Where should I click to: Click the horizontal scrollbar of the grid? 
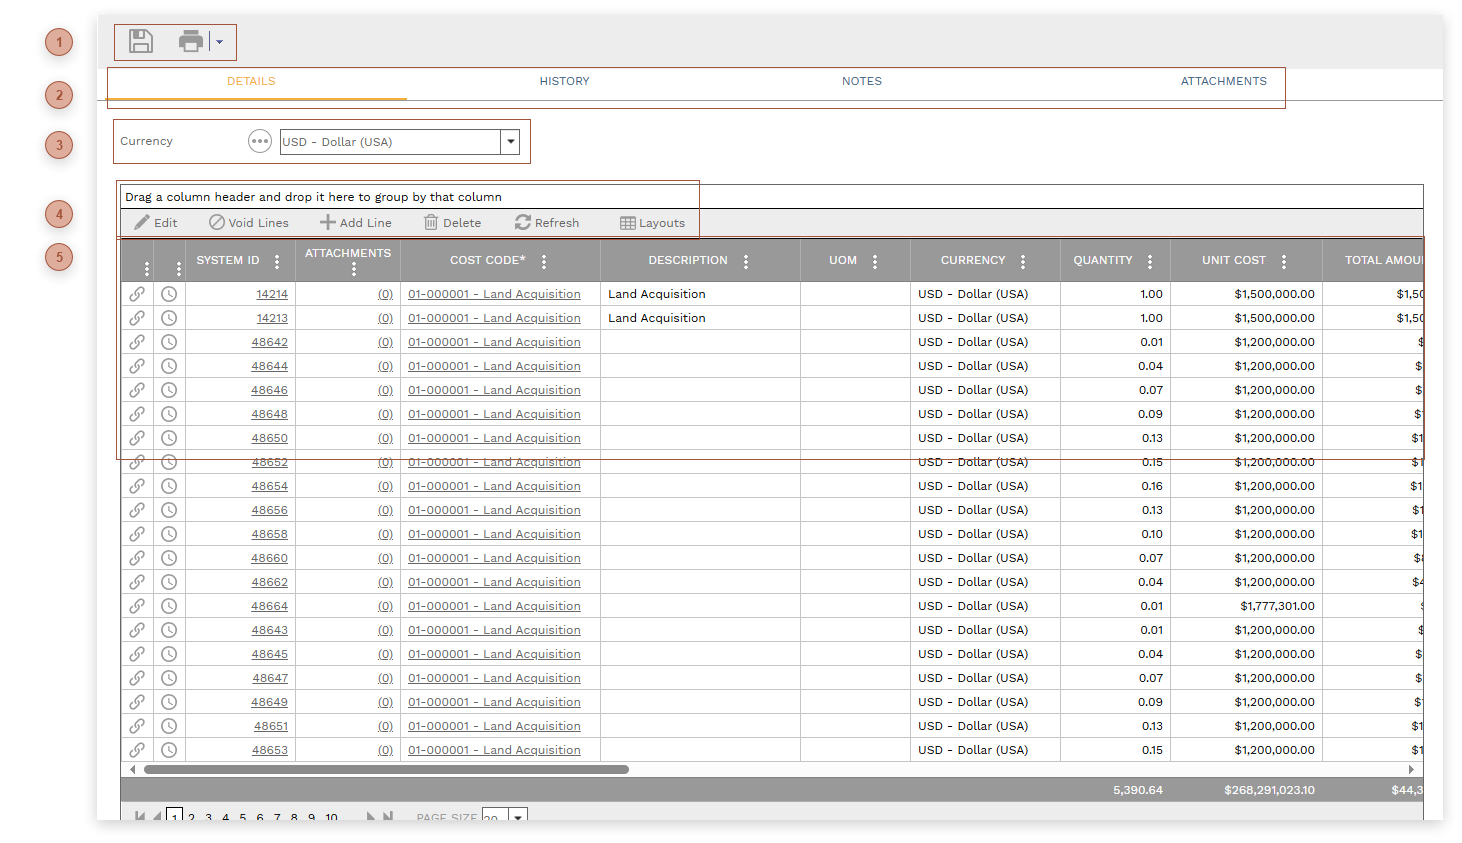coord(386,770)
